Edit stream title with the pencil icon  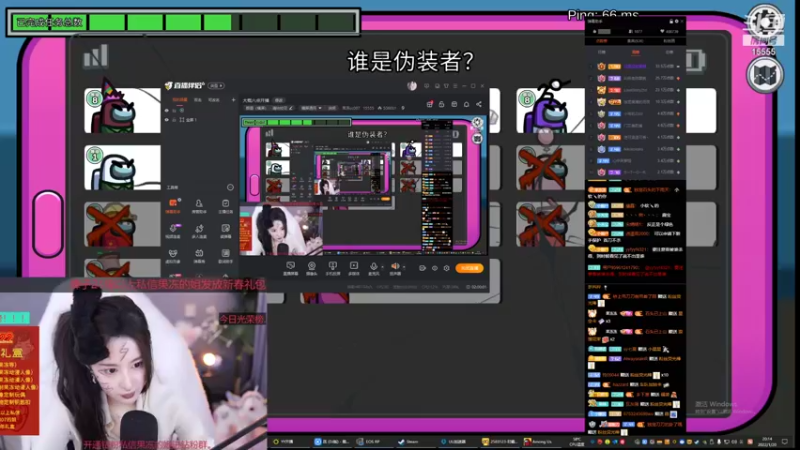291,108
